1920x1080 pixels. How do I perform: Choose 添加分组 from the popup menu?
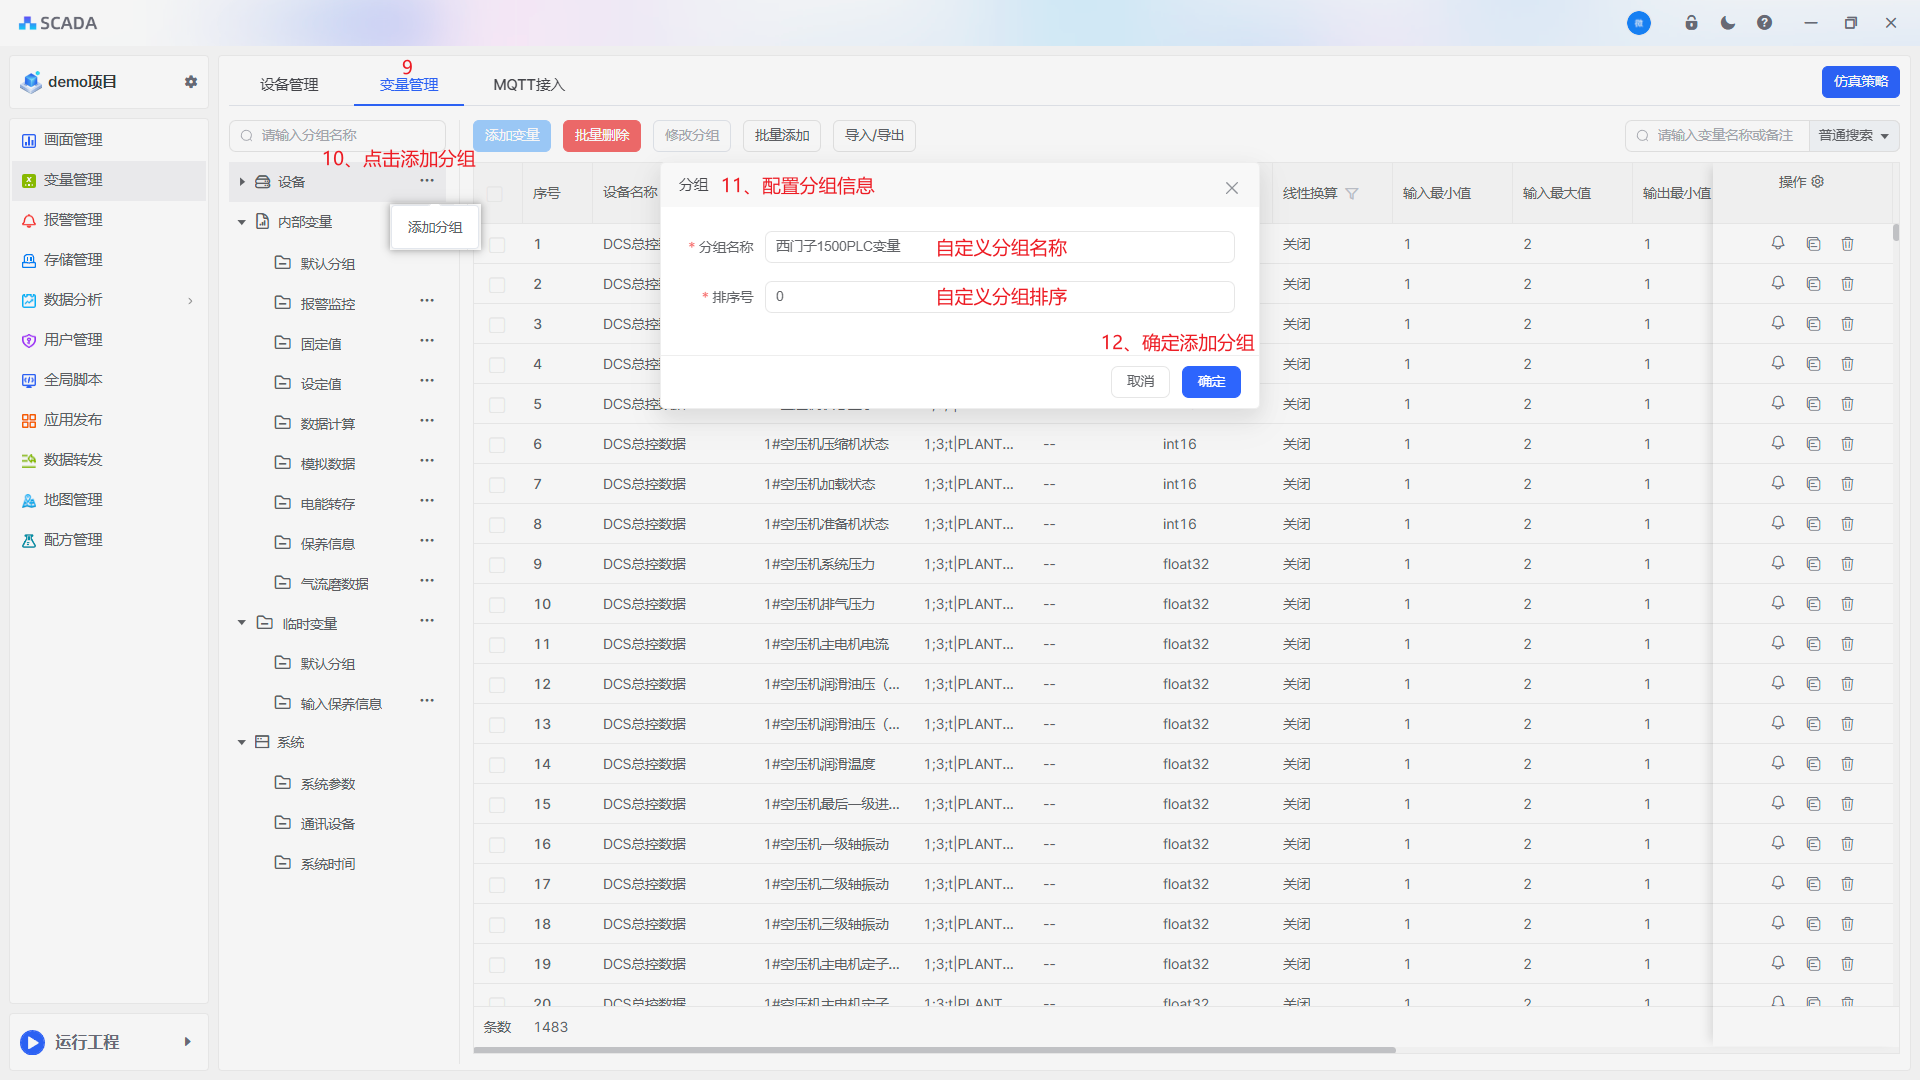click(x=435, y=227)
